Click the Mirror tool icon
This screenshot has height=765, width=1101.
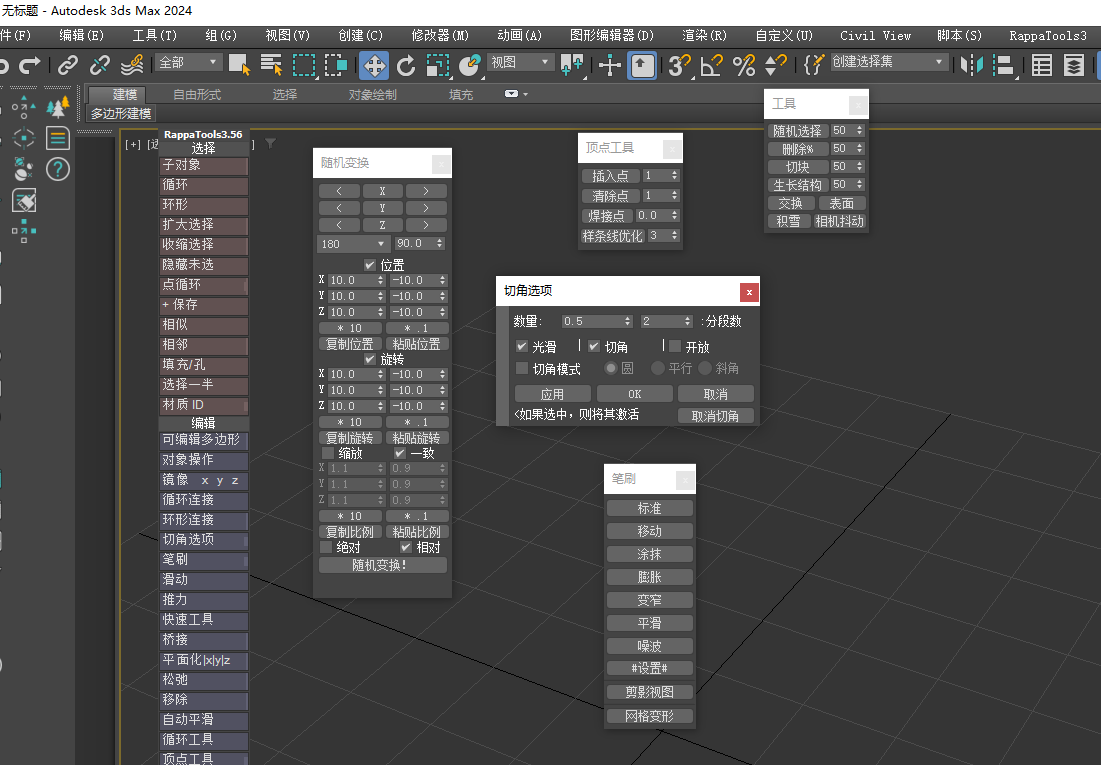coord(972,65)
